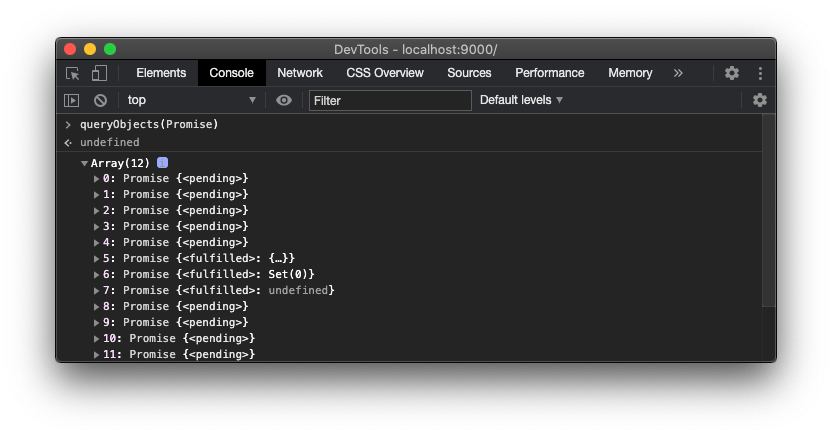The height and width of the screenshot is (436, 832).
Task: Switch to the Performance tab
Action: pos(550,73)
